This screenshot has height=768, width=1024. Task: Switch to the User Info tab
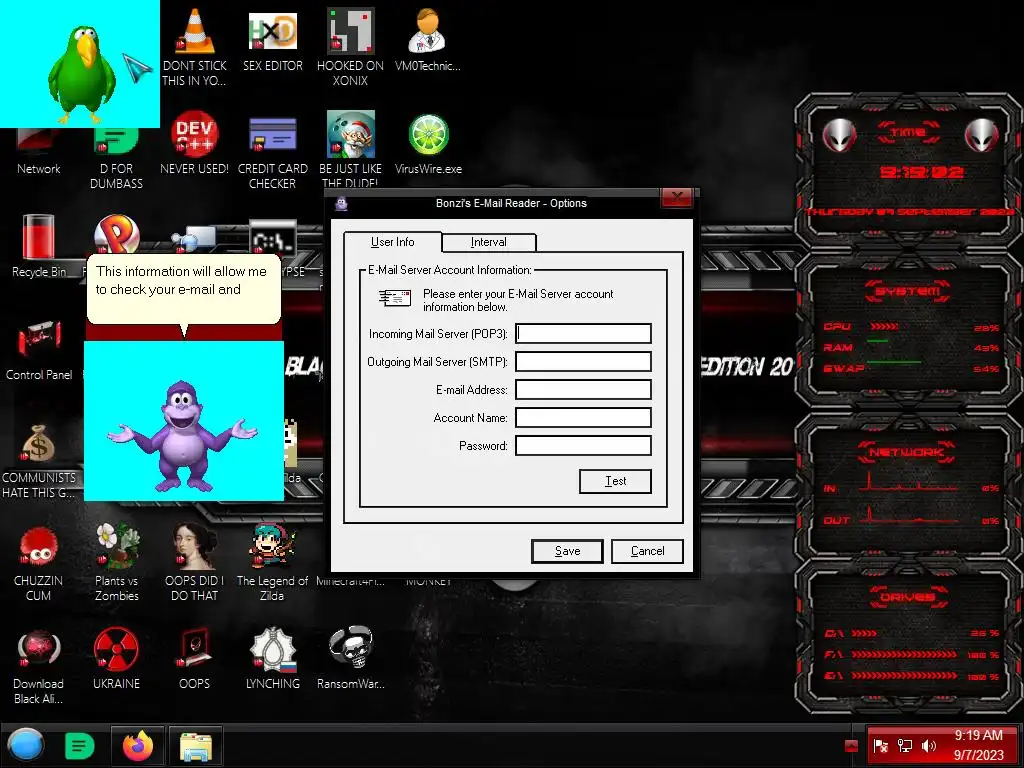[392, 242]
